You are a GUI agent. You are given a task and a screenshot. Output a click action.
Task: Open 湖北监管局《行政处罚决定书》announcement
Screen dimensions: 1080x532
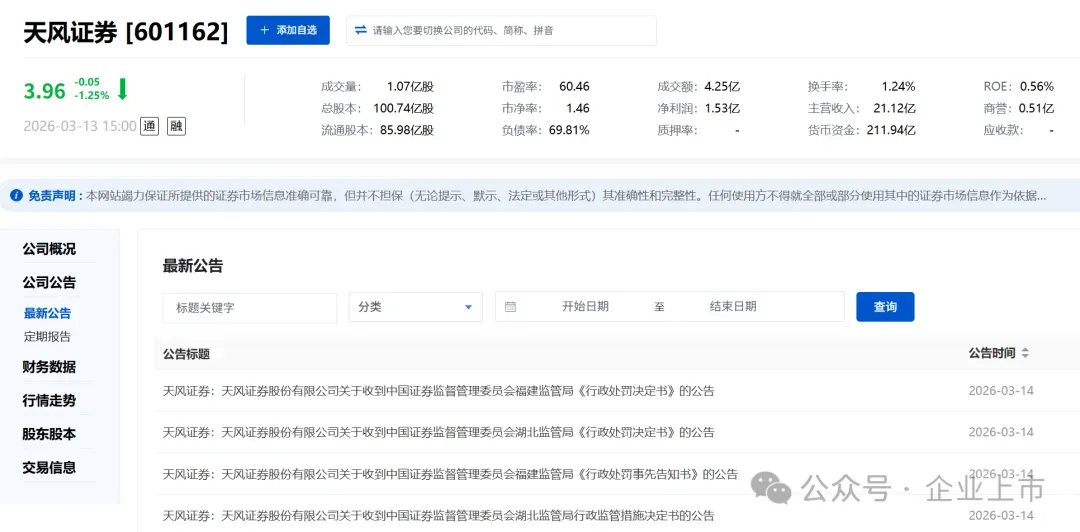pos(439,433)
